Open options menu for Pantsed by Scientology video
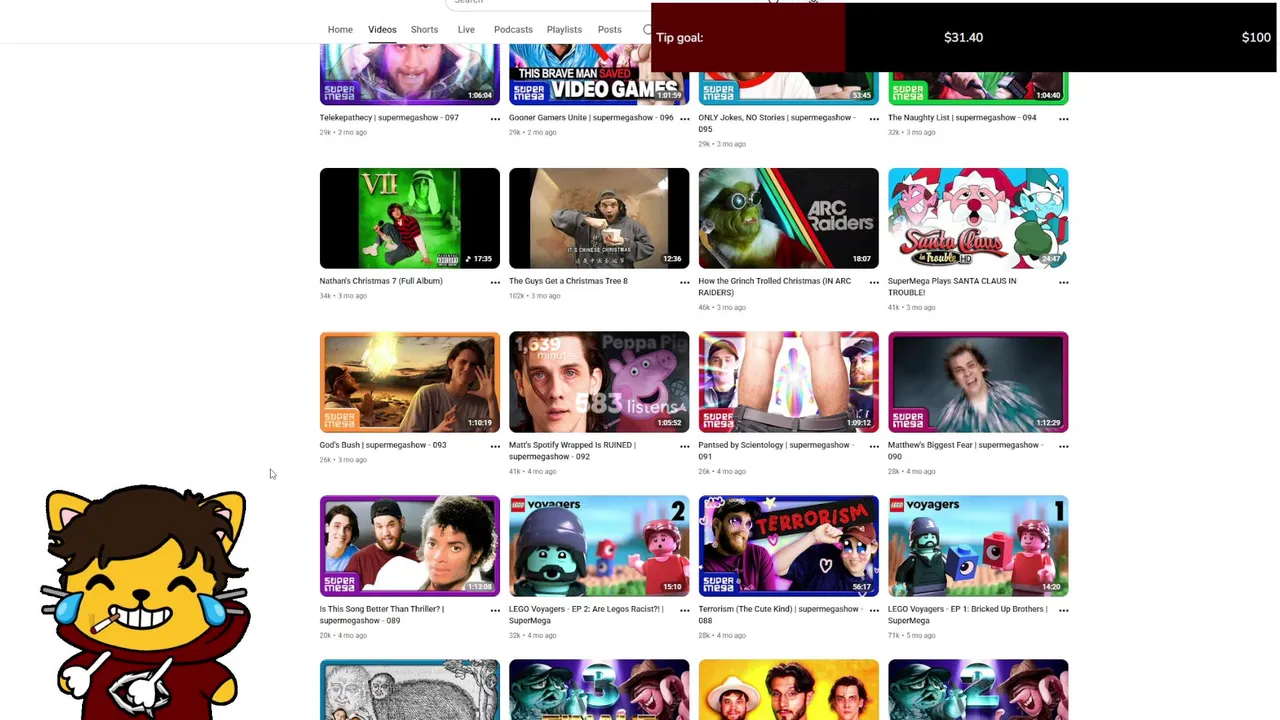The width and height of the screenshot is (1280, 720). click(874, 446)
